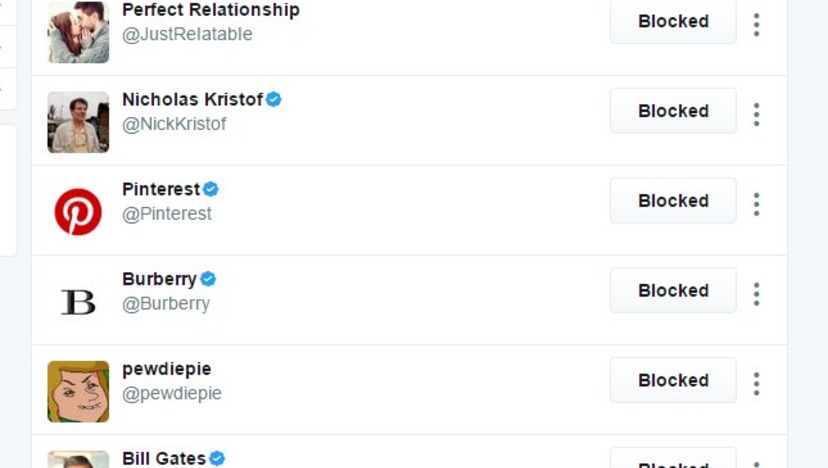Open more options for Nicholas Kristof

[756, 114]
